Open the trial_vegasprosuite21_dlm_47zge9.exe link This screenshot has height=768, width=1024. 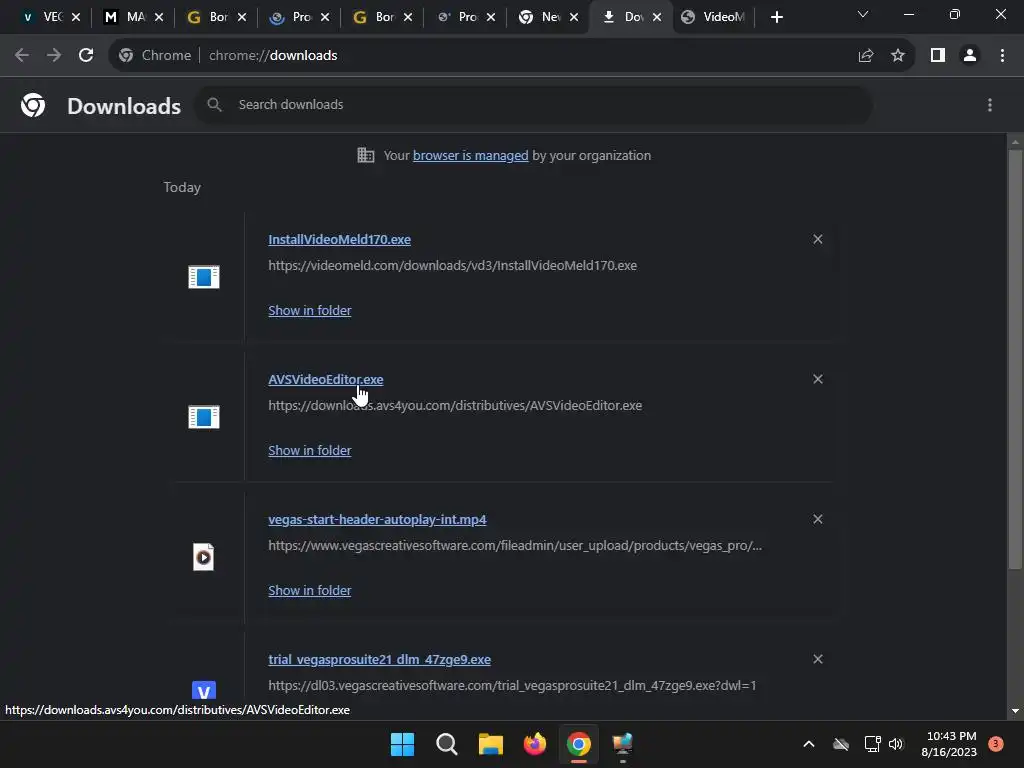pyautogui.click(x=379, y=660)
